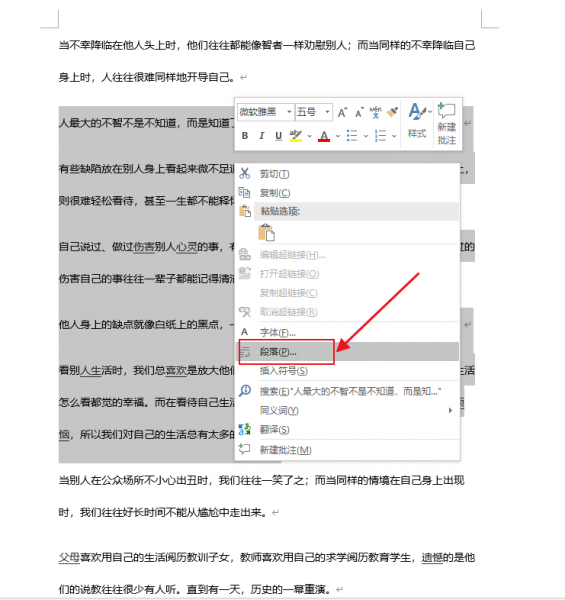
Task: Click the new comment icon in menu
Action: (244, 449)
